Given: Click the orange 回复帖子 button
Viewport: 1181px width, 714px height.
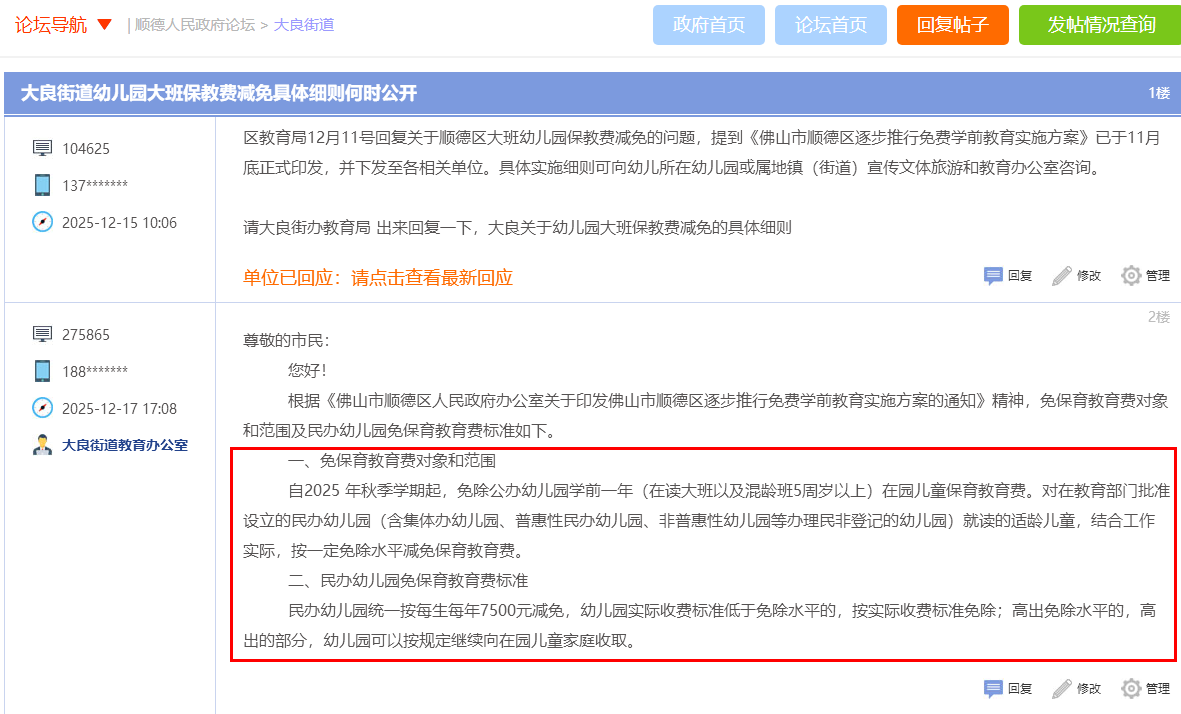Looking at the screenshot, I should [x=952, y=25].
